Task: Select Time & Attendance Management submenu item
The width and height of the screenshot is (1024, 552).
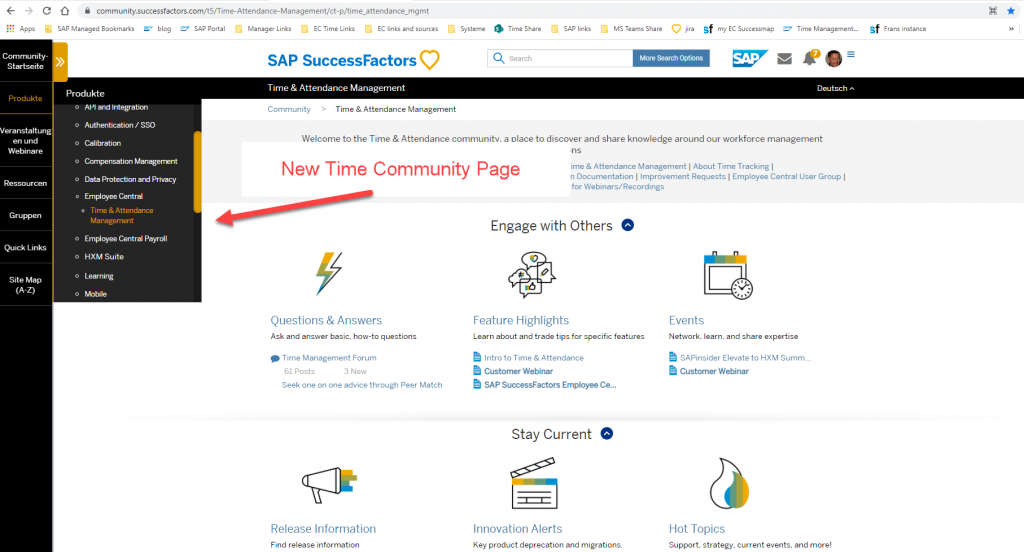Action: (121, 216)
